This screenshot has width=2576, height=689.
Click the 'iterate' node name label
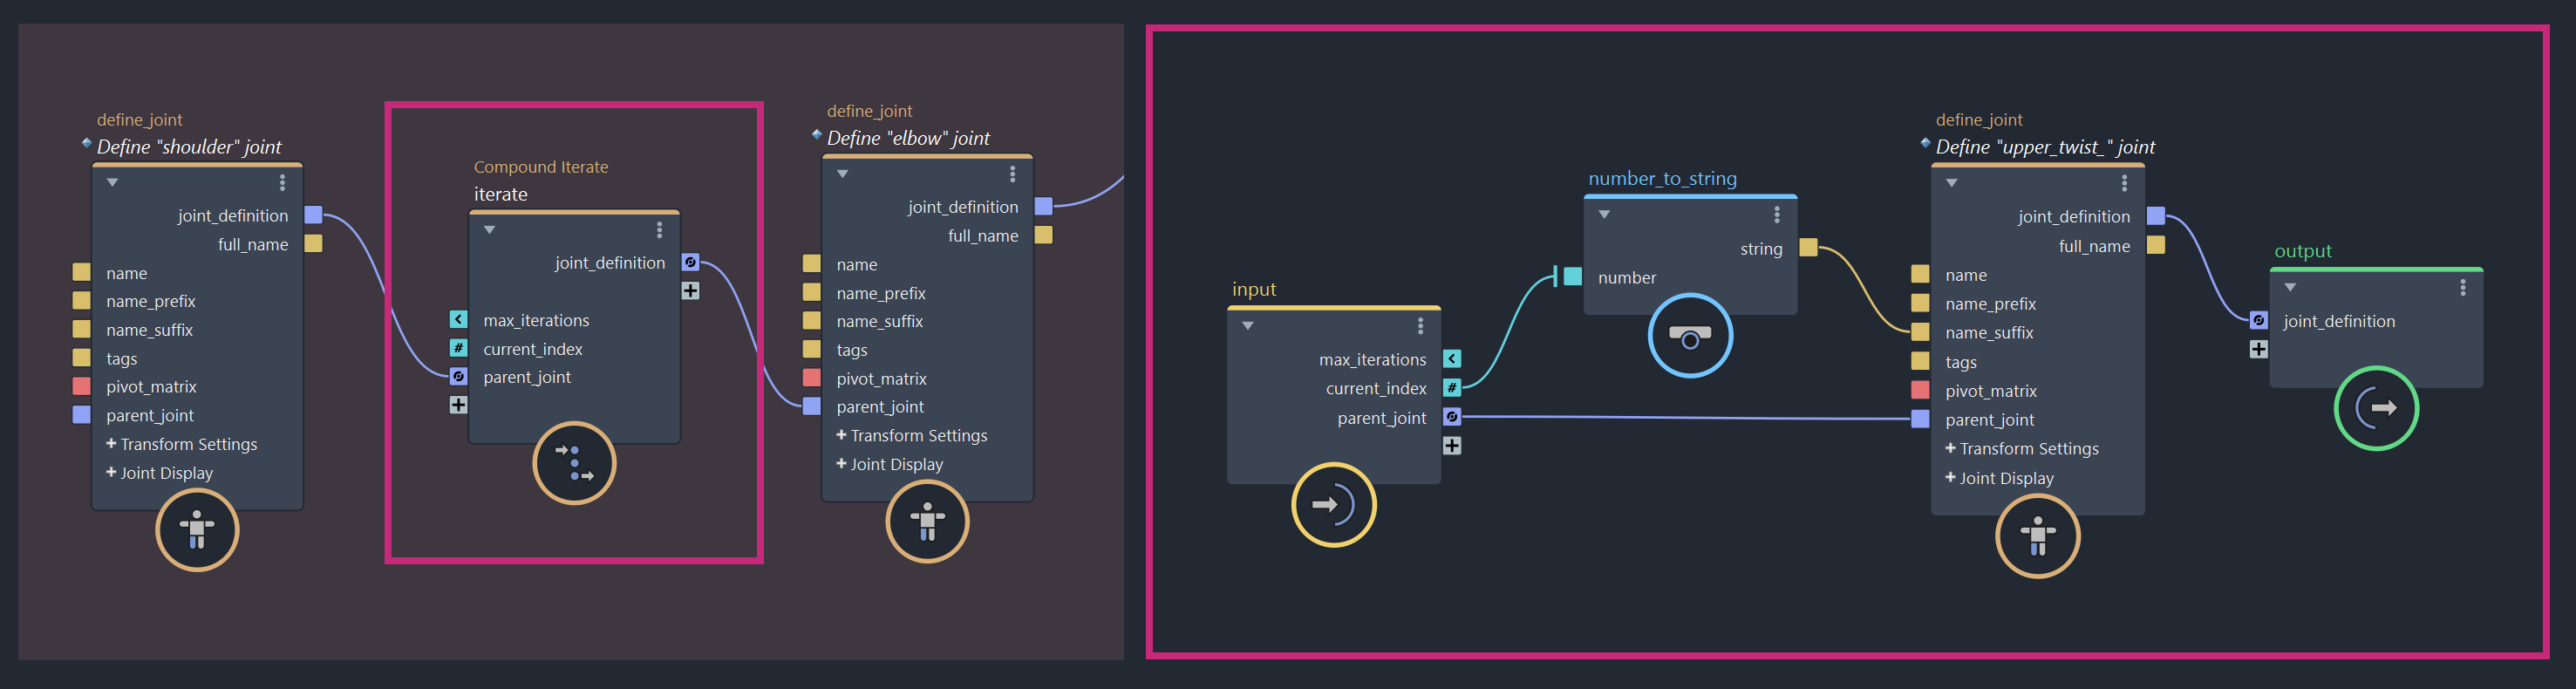click(501, 194)
